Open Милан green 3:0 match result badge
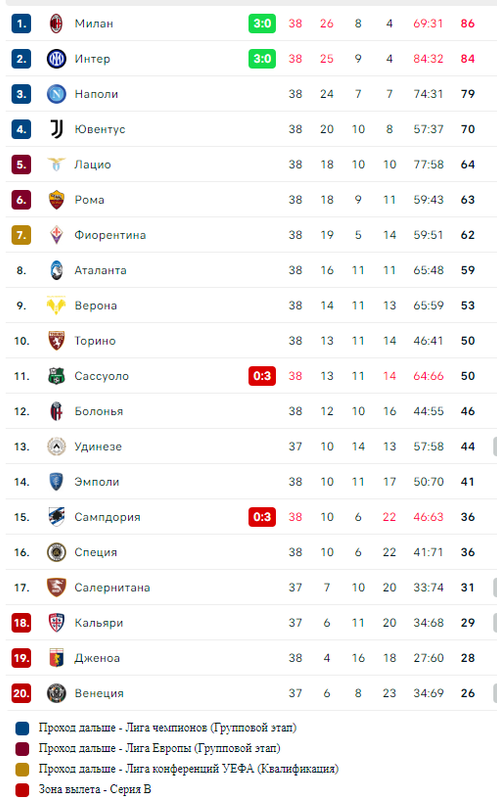497x800 pixels. point(262,23)
